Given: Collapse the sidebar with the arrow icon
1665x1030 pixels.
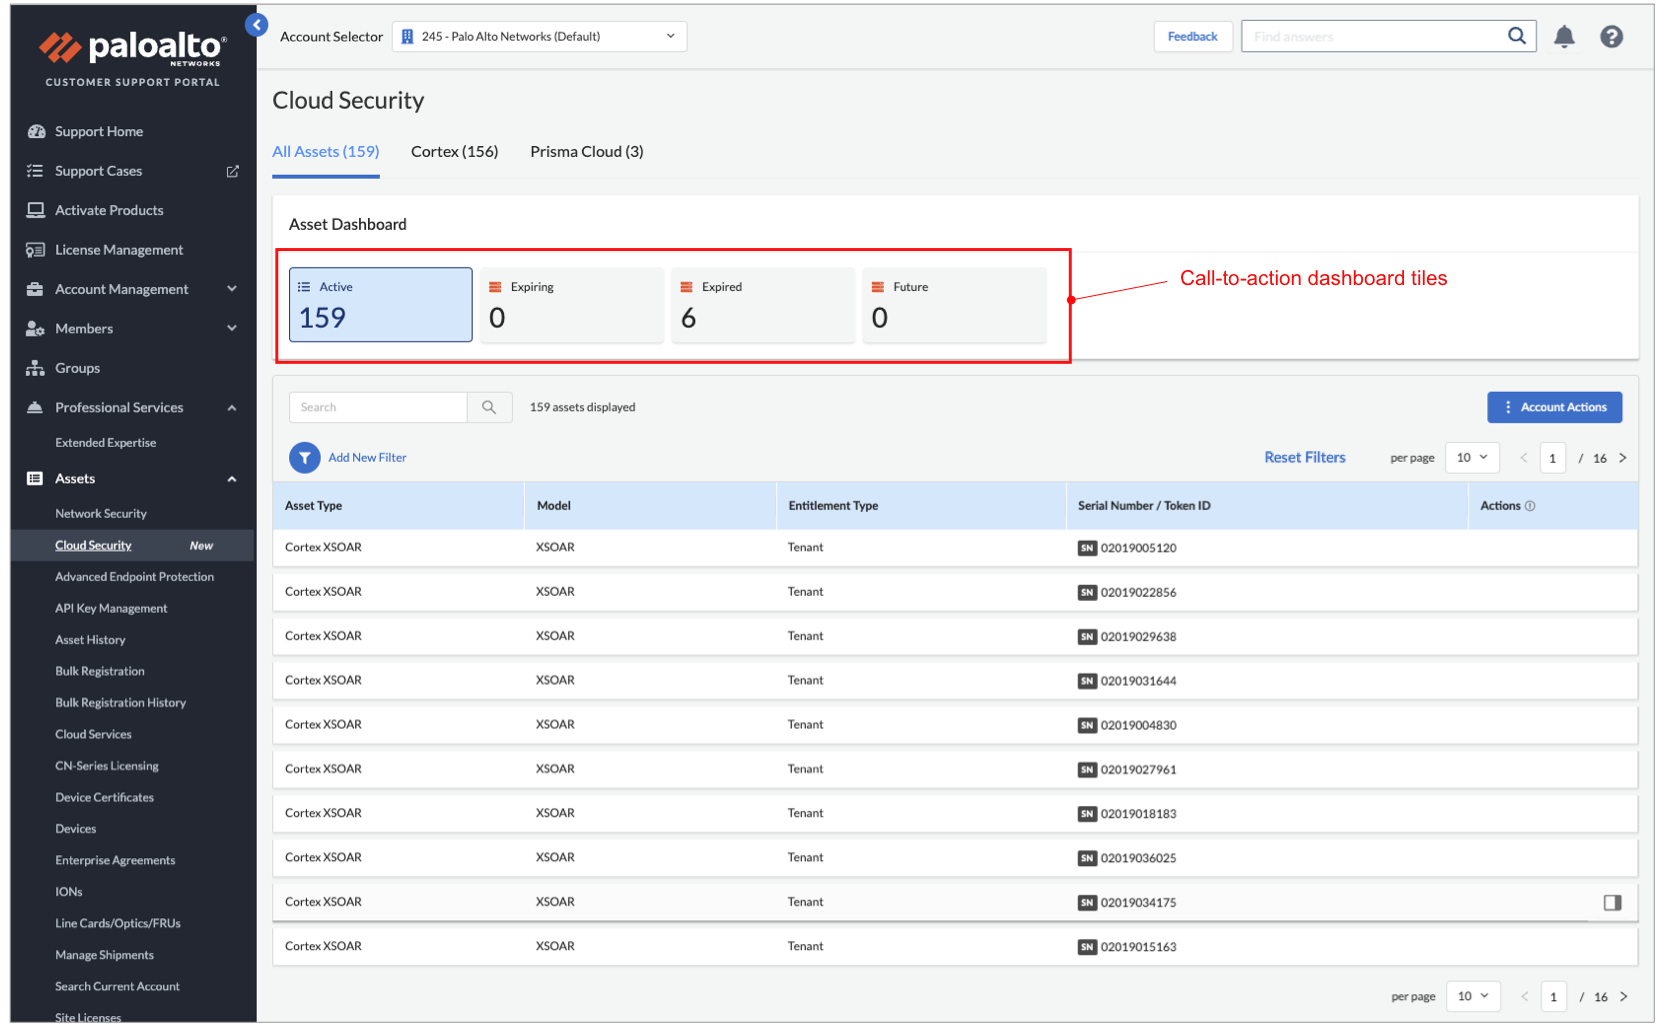Looking at the screenshot, I should click(257, 25).
